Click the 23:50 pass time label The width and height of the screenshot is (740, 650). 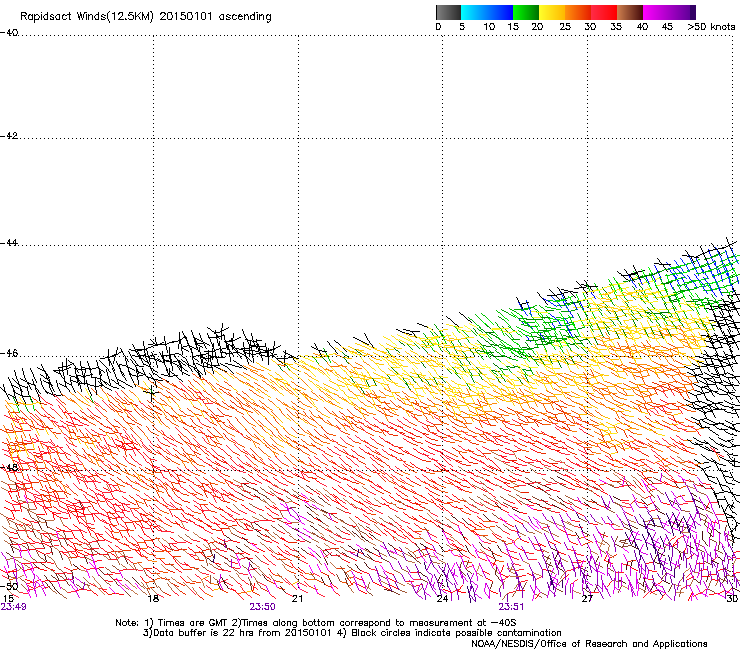point(262,607)
